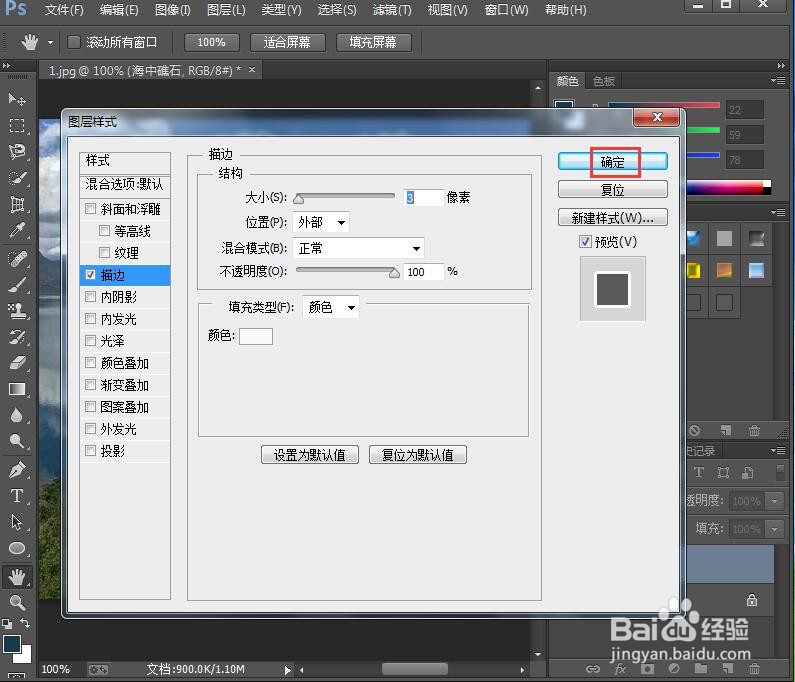Click the stroke 颜色 swatch
The width and height of the screenshot is (795, 682).
tap(256, 336)
